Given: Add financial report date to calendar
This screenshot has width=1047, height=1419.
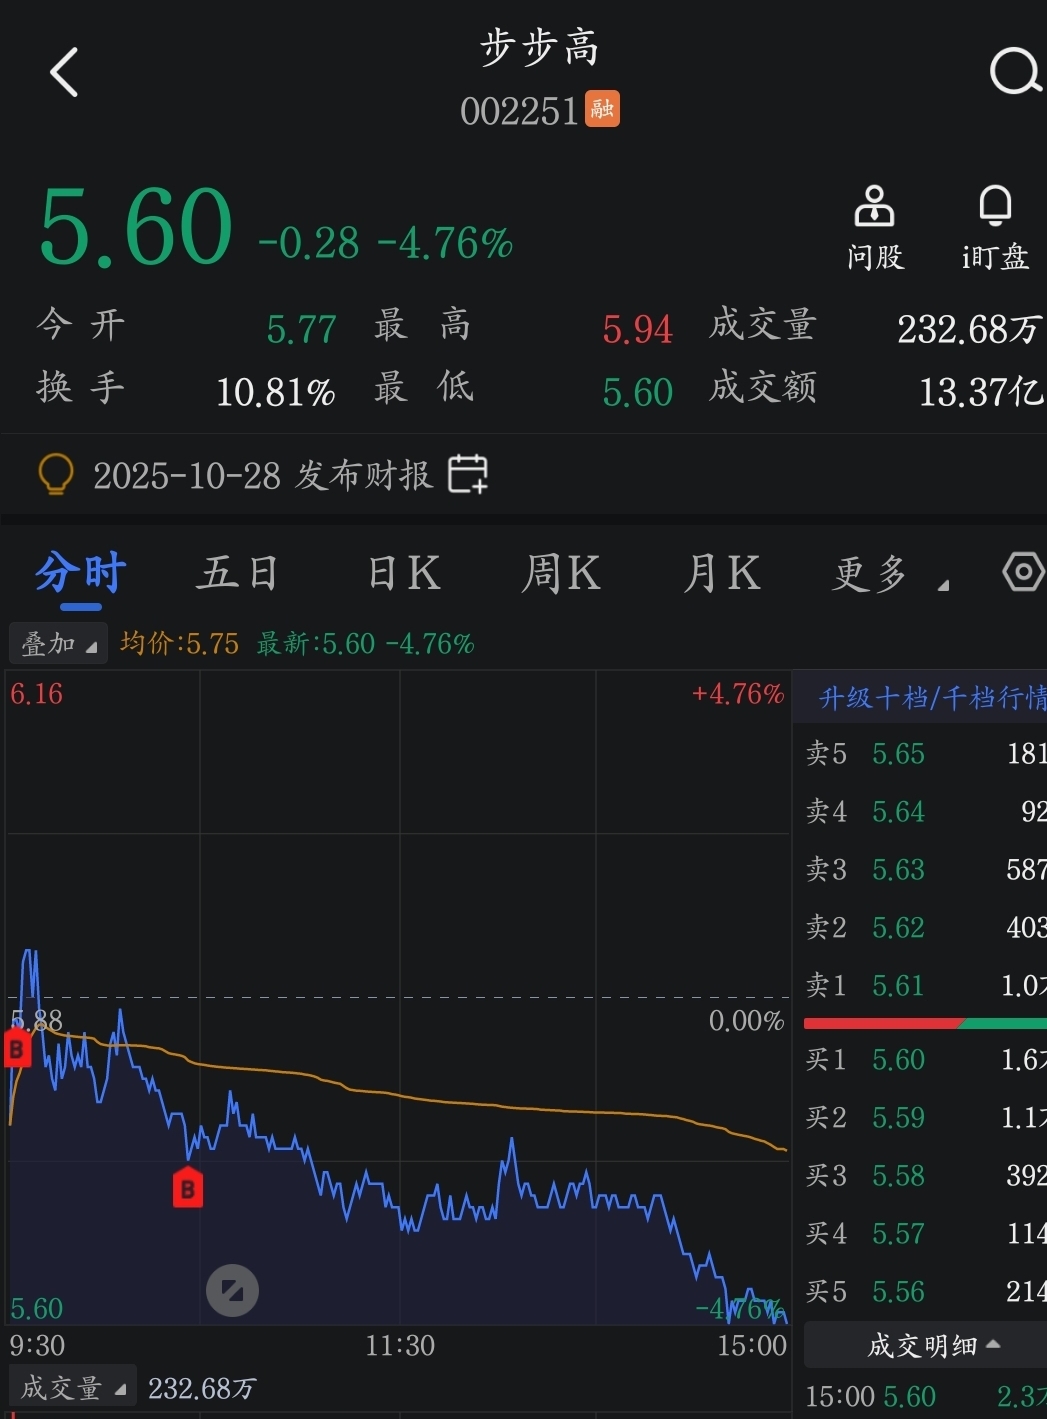Looking at the screenshot, I should [x=467, y=474].
